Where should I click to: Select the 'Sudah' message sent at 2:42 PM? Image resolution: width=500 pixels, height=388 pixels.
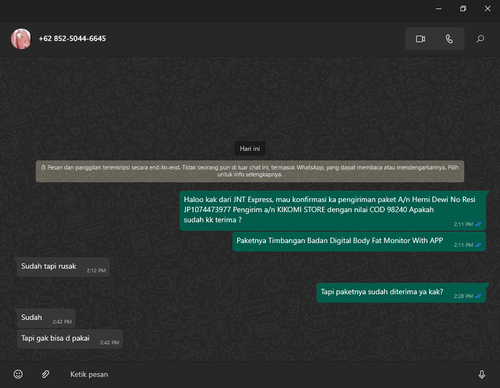pos(46,318)
